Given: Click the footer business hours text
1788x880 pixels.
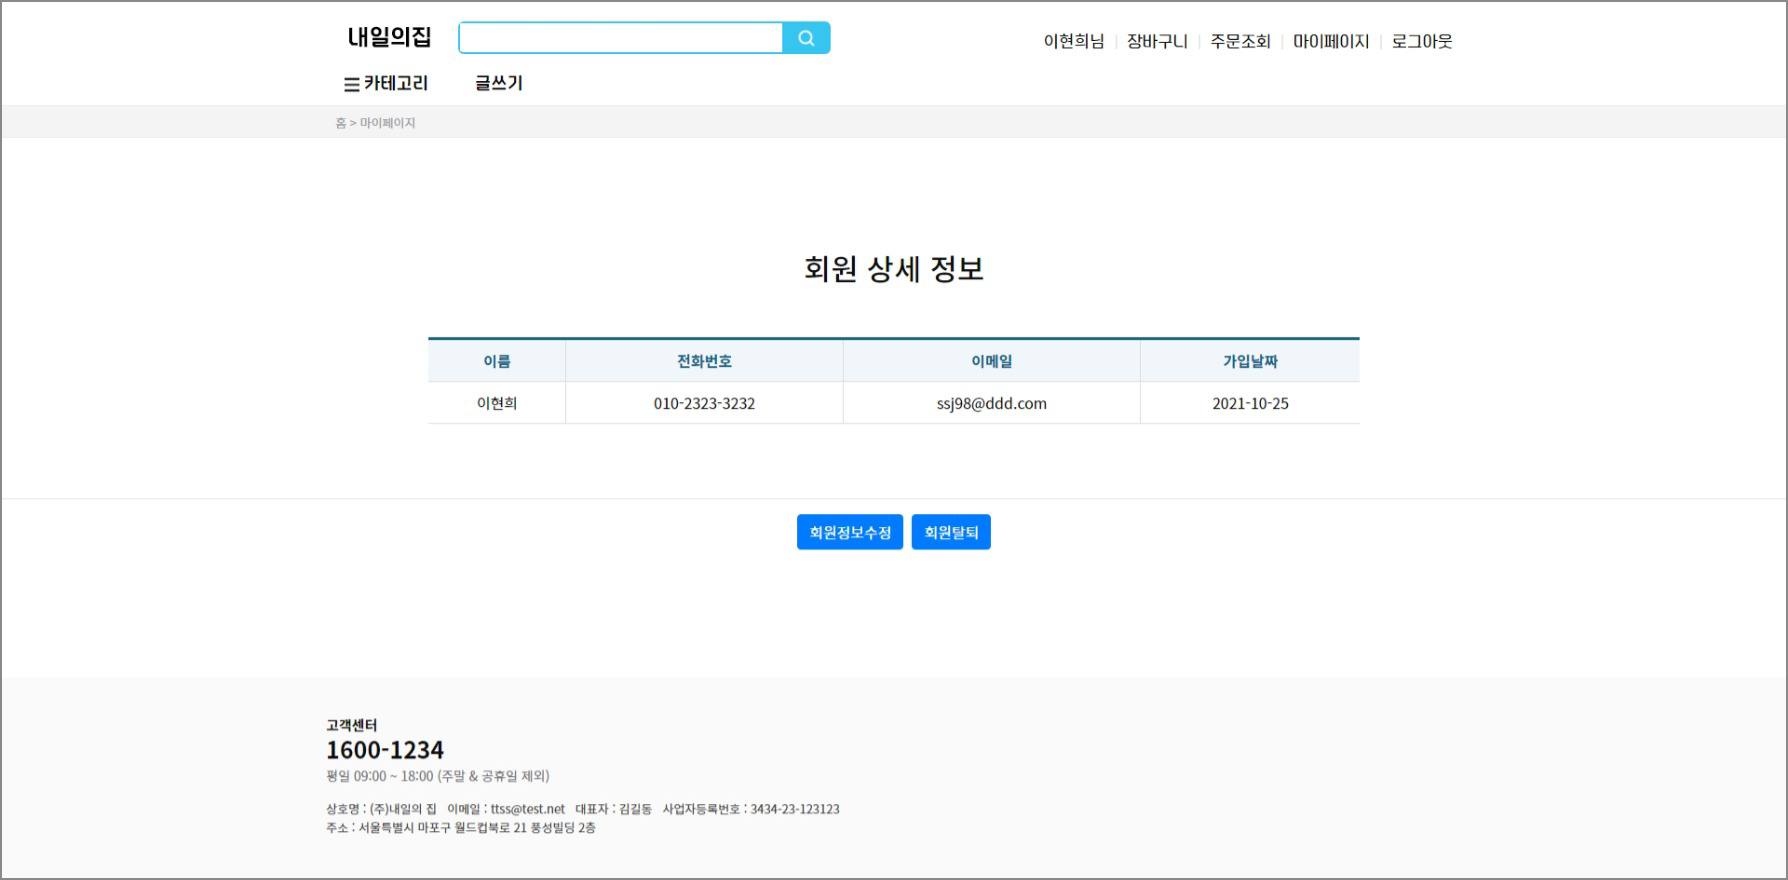Looking at the screenshot, I should 438,776.
